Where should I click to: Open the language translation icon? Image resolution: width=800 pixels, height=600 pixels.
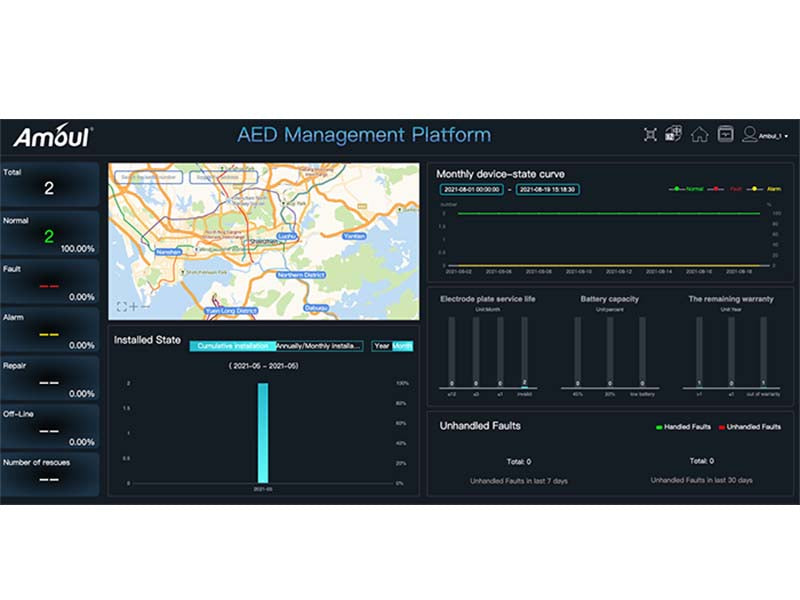673,134
